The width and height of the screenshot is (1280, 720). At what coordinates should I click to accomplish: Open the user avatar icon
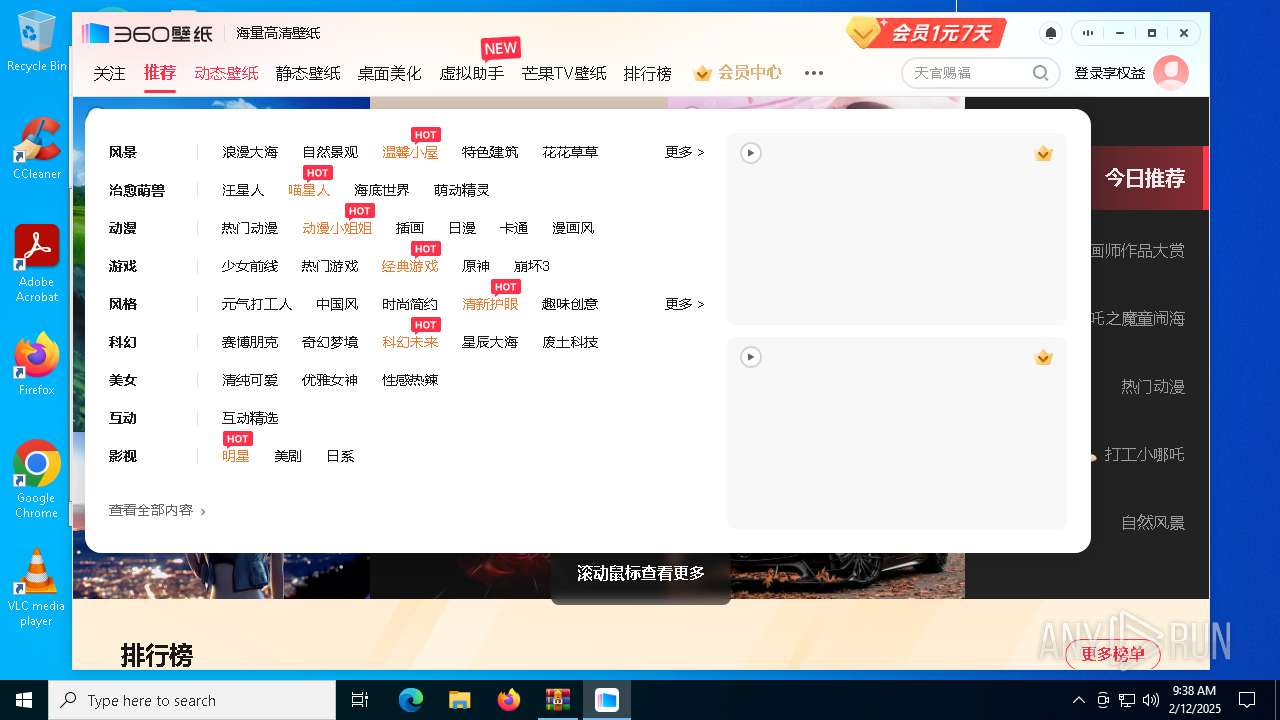[x=1171, y=73]
